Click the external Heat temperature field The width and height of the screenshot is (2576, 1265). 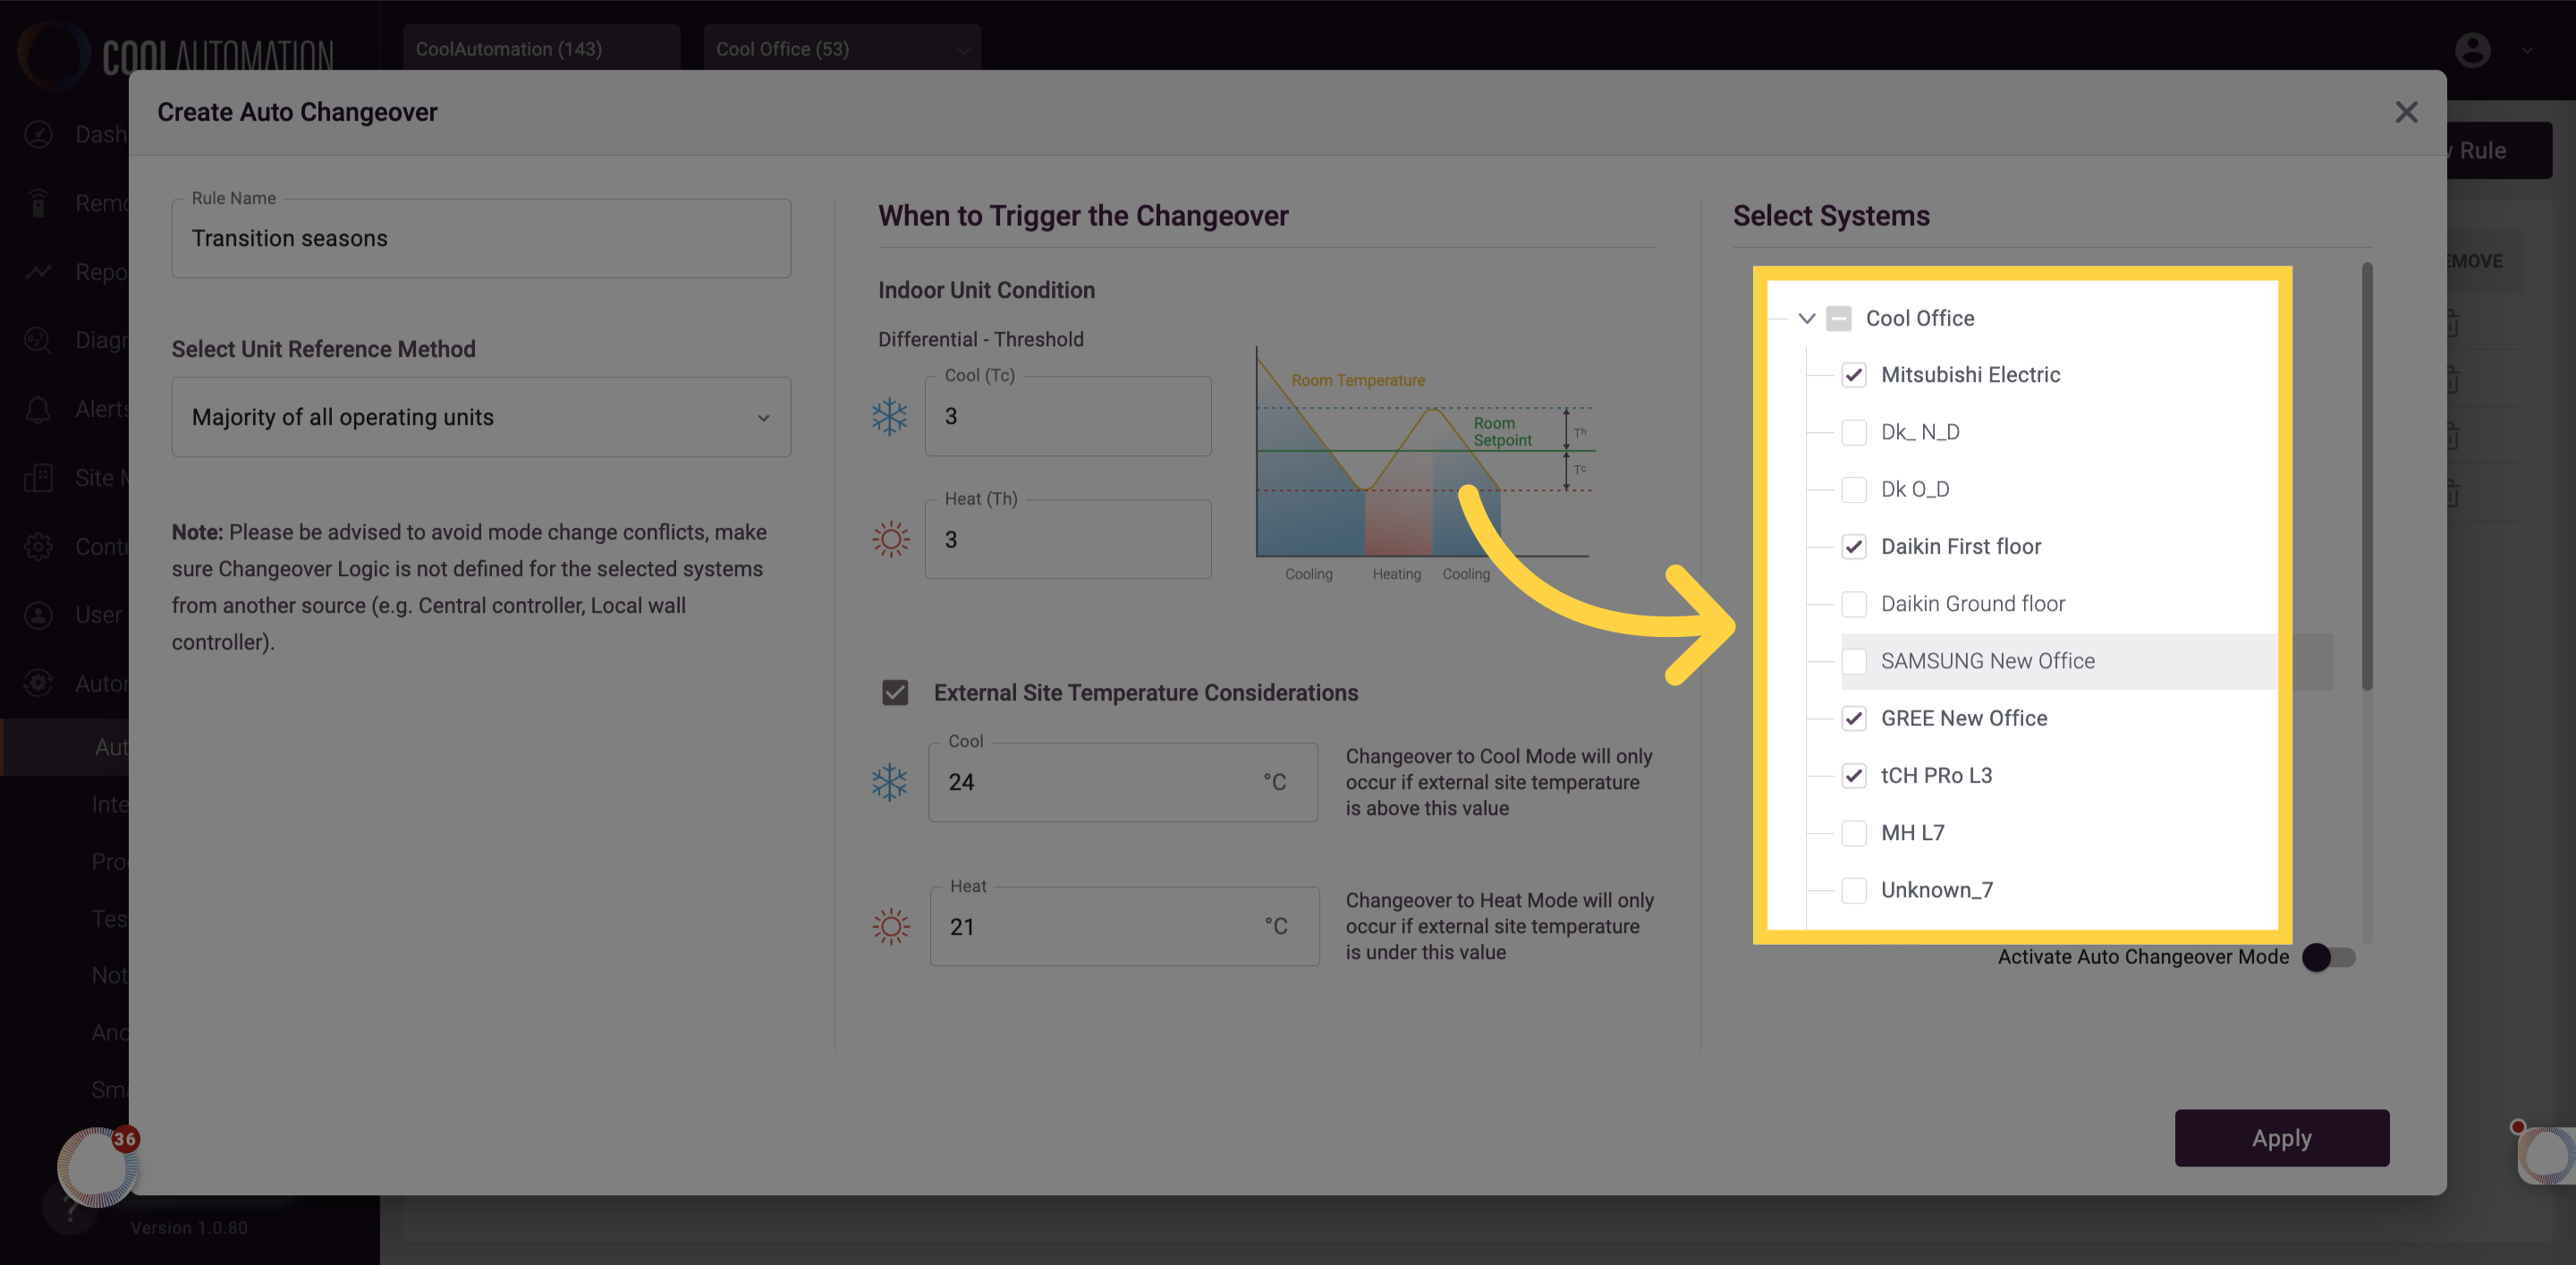pyautogui.click(x=1124, y=926)
